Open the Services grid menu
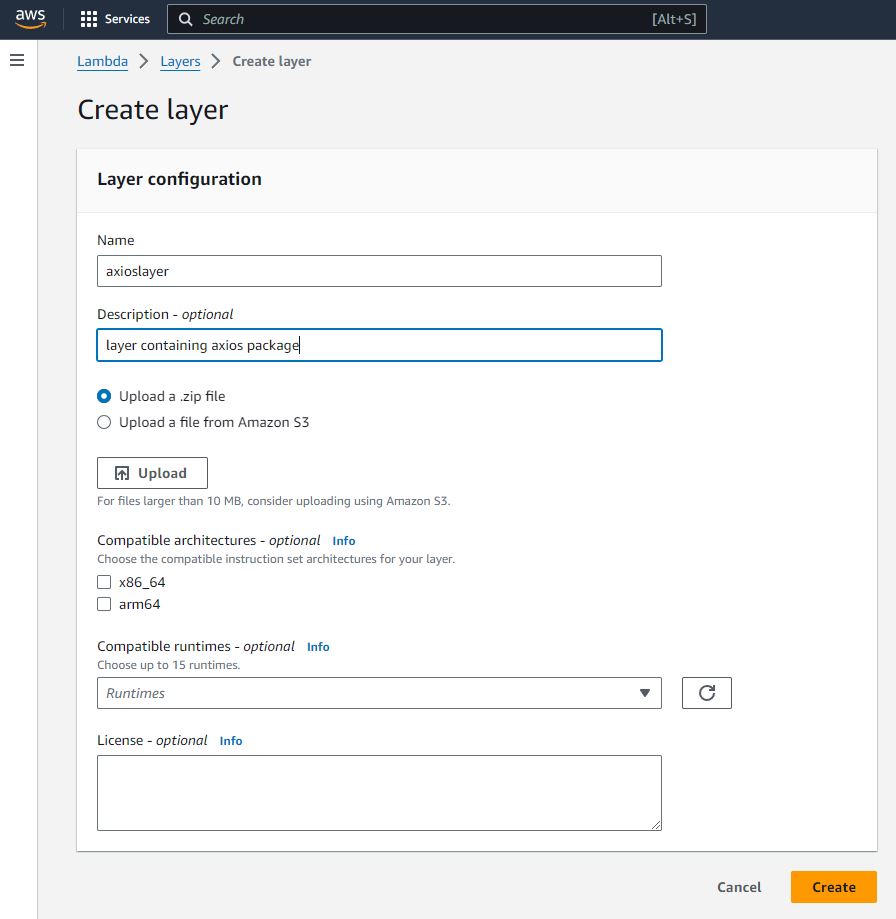Image resolution: width=896 pixels, height=919 pixels. tap(115, 19)
